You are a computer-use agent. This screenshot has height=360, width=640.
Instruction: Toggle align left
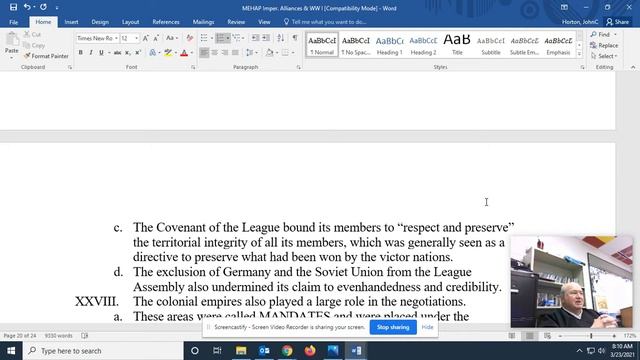(x=204, y=53)
